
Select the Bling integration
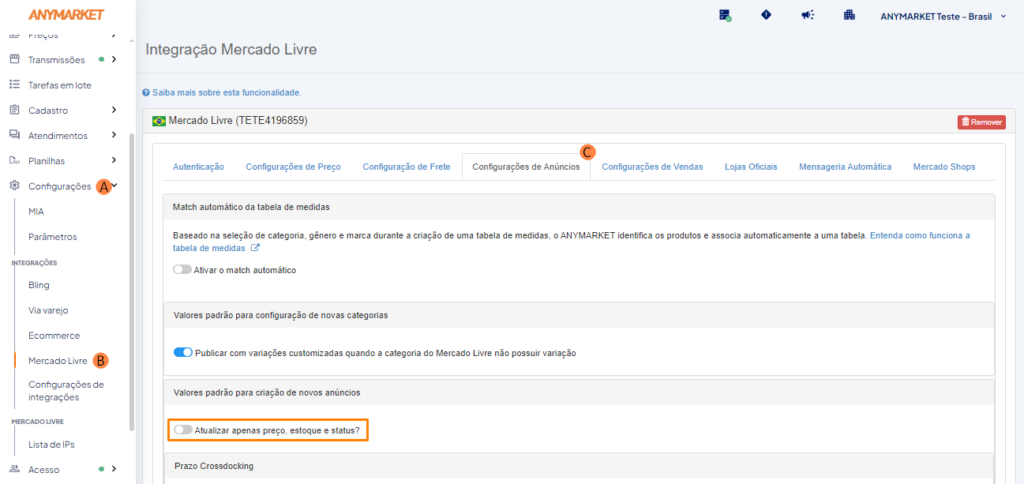39,285
